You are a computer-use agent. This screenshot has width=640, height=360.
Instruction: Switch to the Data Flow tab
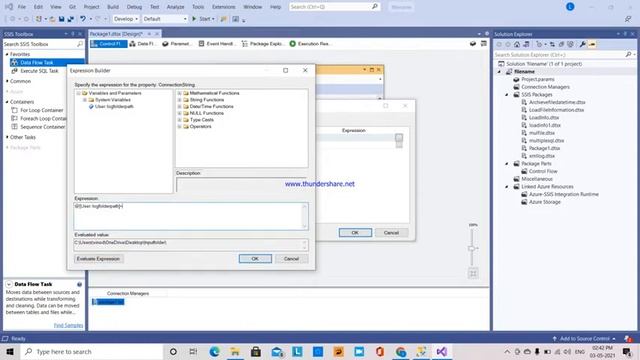coord(143,44)
